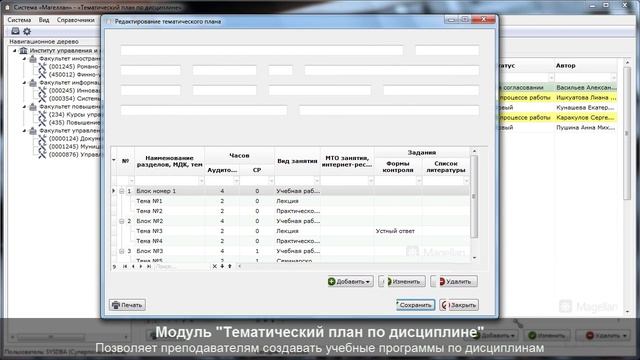The height and width of the screenshot is (360, 640).
Task: Click the Устный ответ cell
Action: click(x=398, y=231)
